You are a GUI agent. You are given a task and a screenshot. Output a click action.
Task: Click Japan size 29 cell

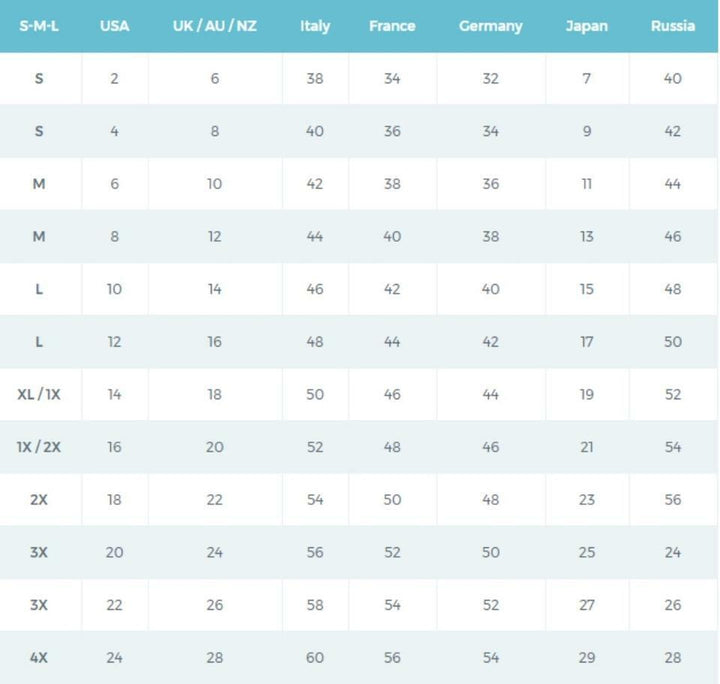586,657
